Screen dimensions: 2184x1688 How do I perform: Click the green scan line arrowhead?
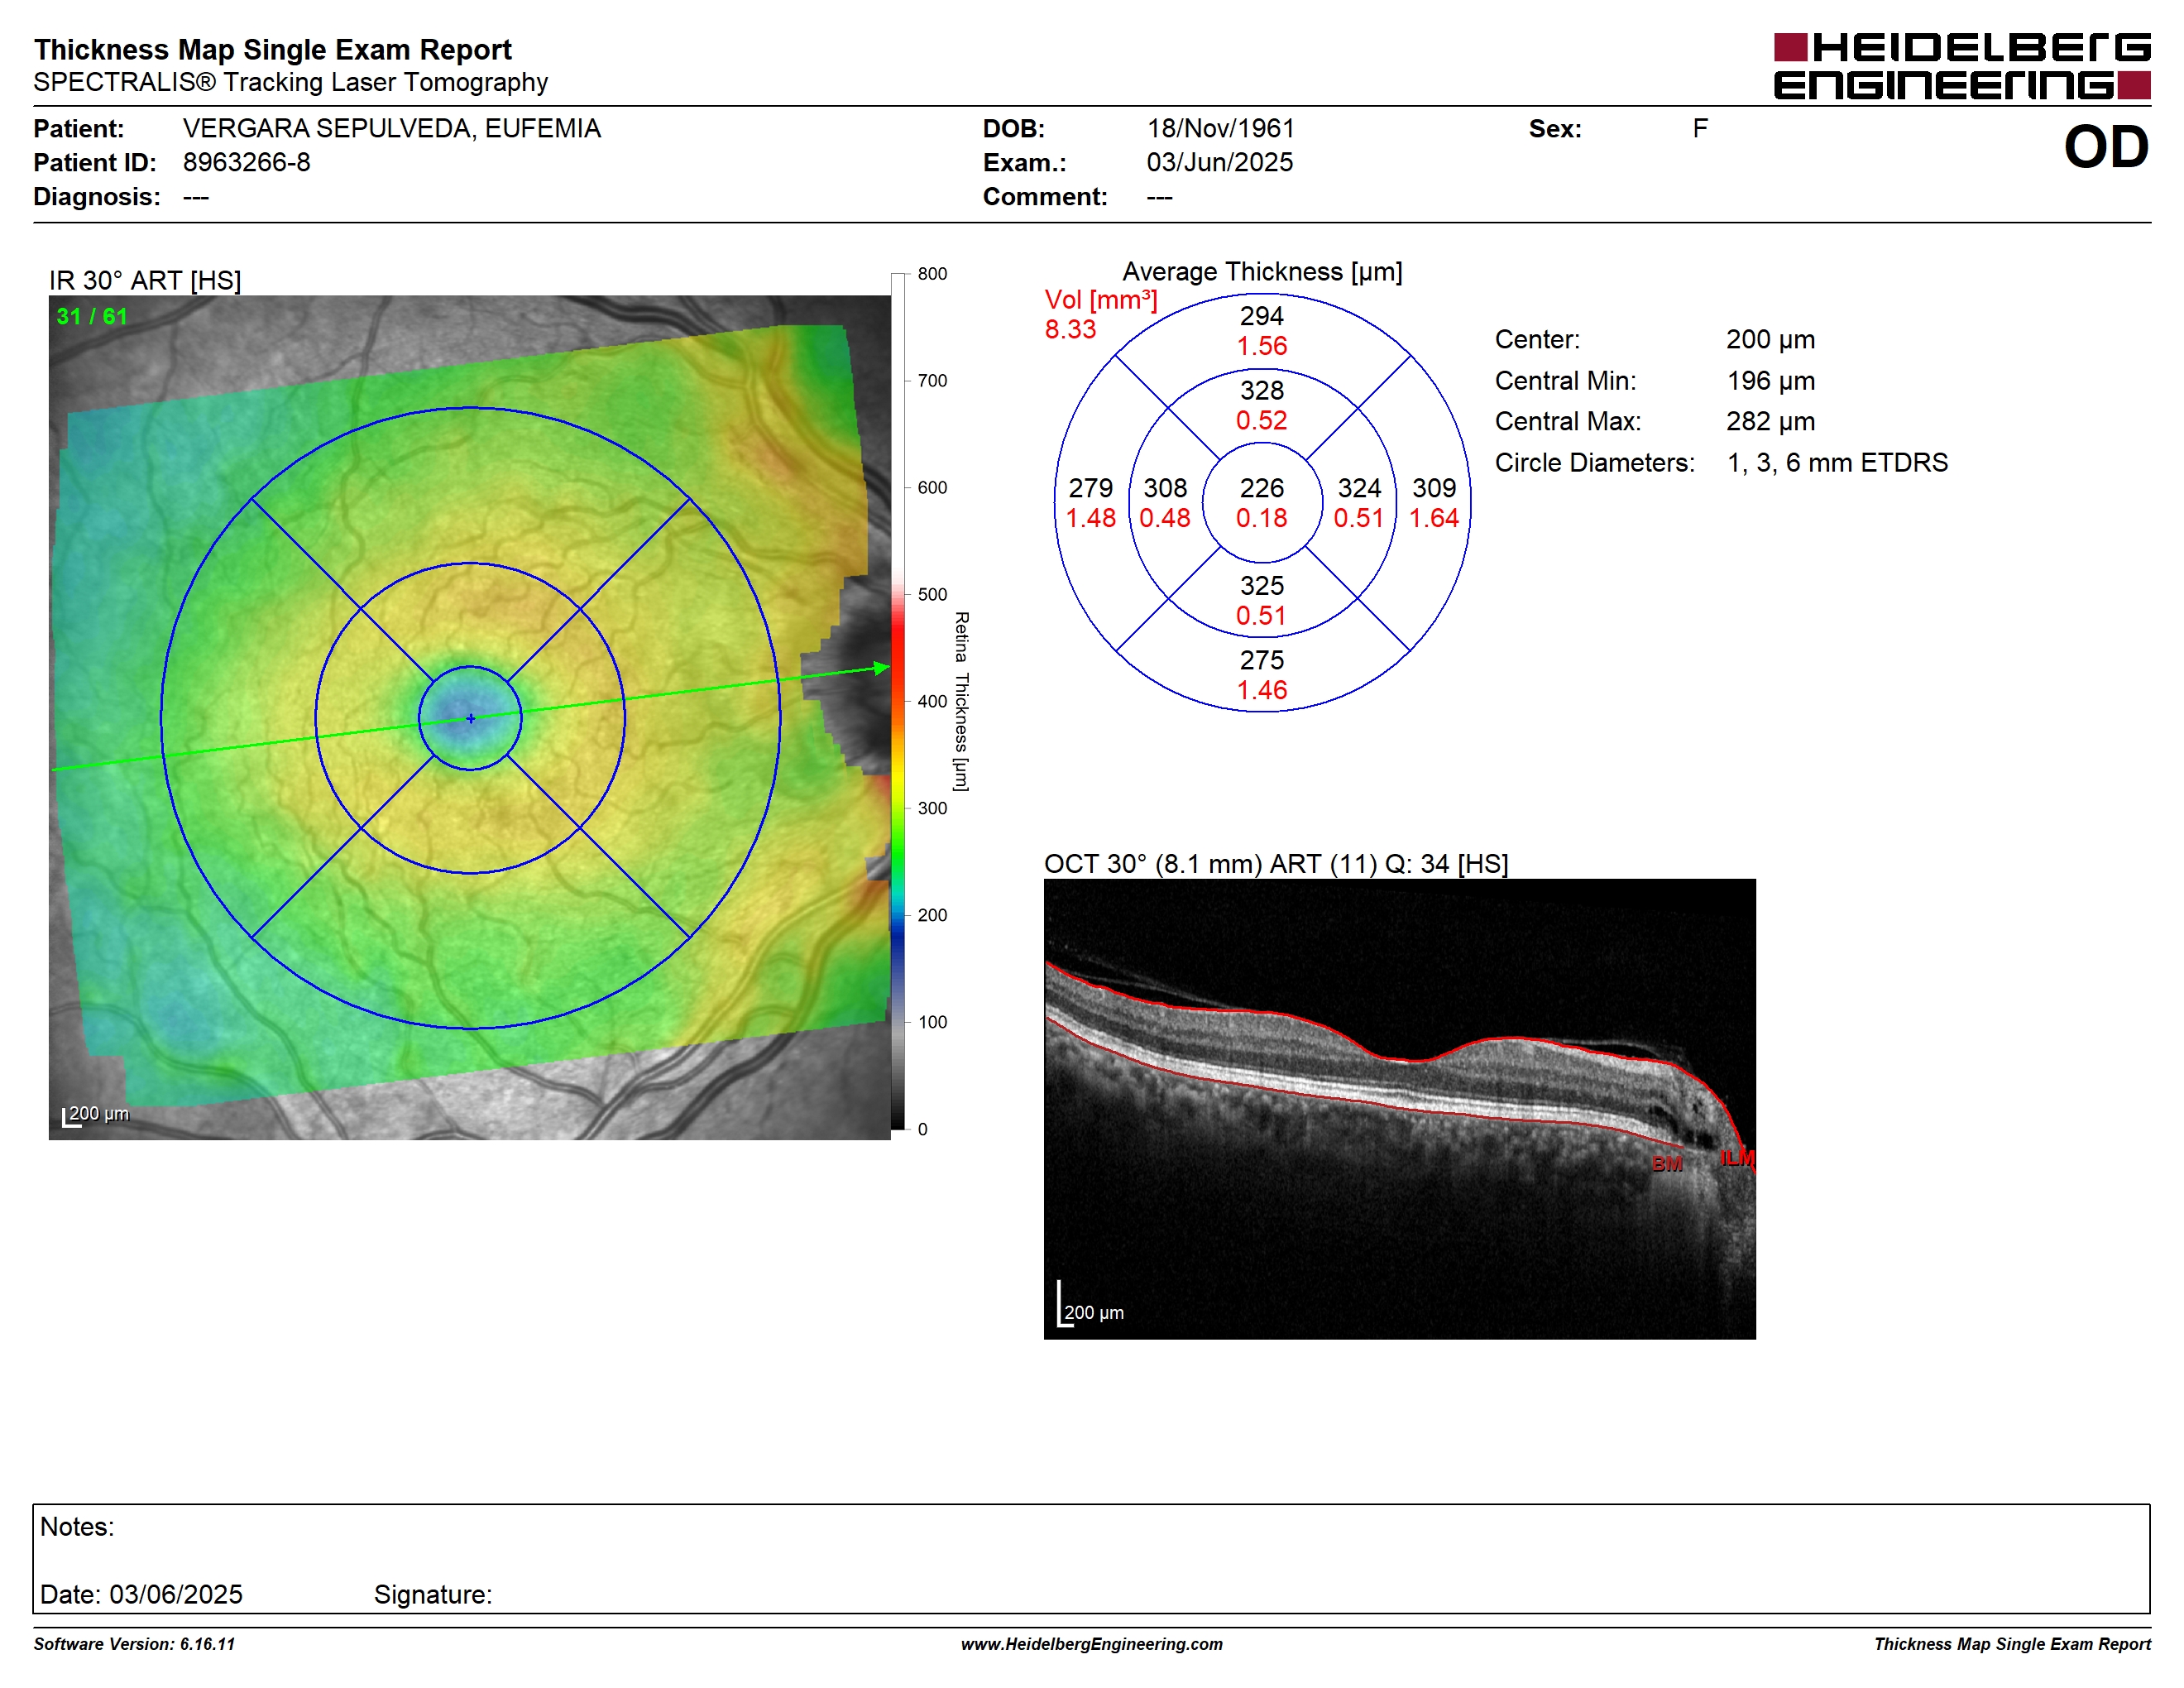coord(881,667)
